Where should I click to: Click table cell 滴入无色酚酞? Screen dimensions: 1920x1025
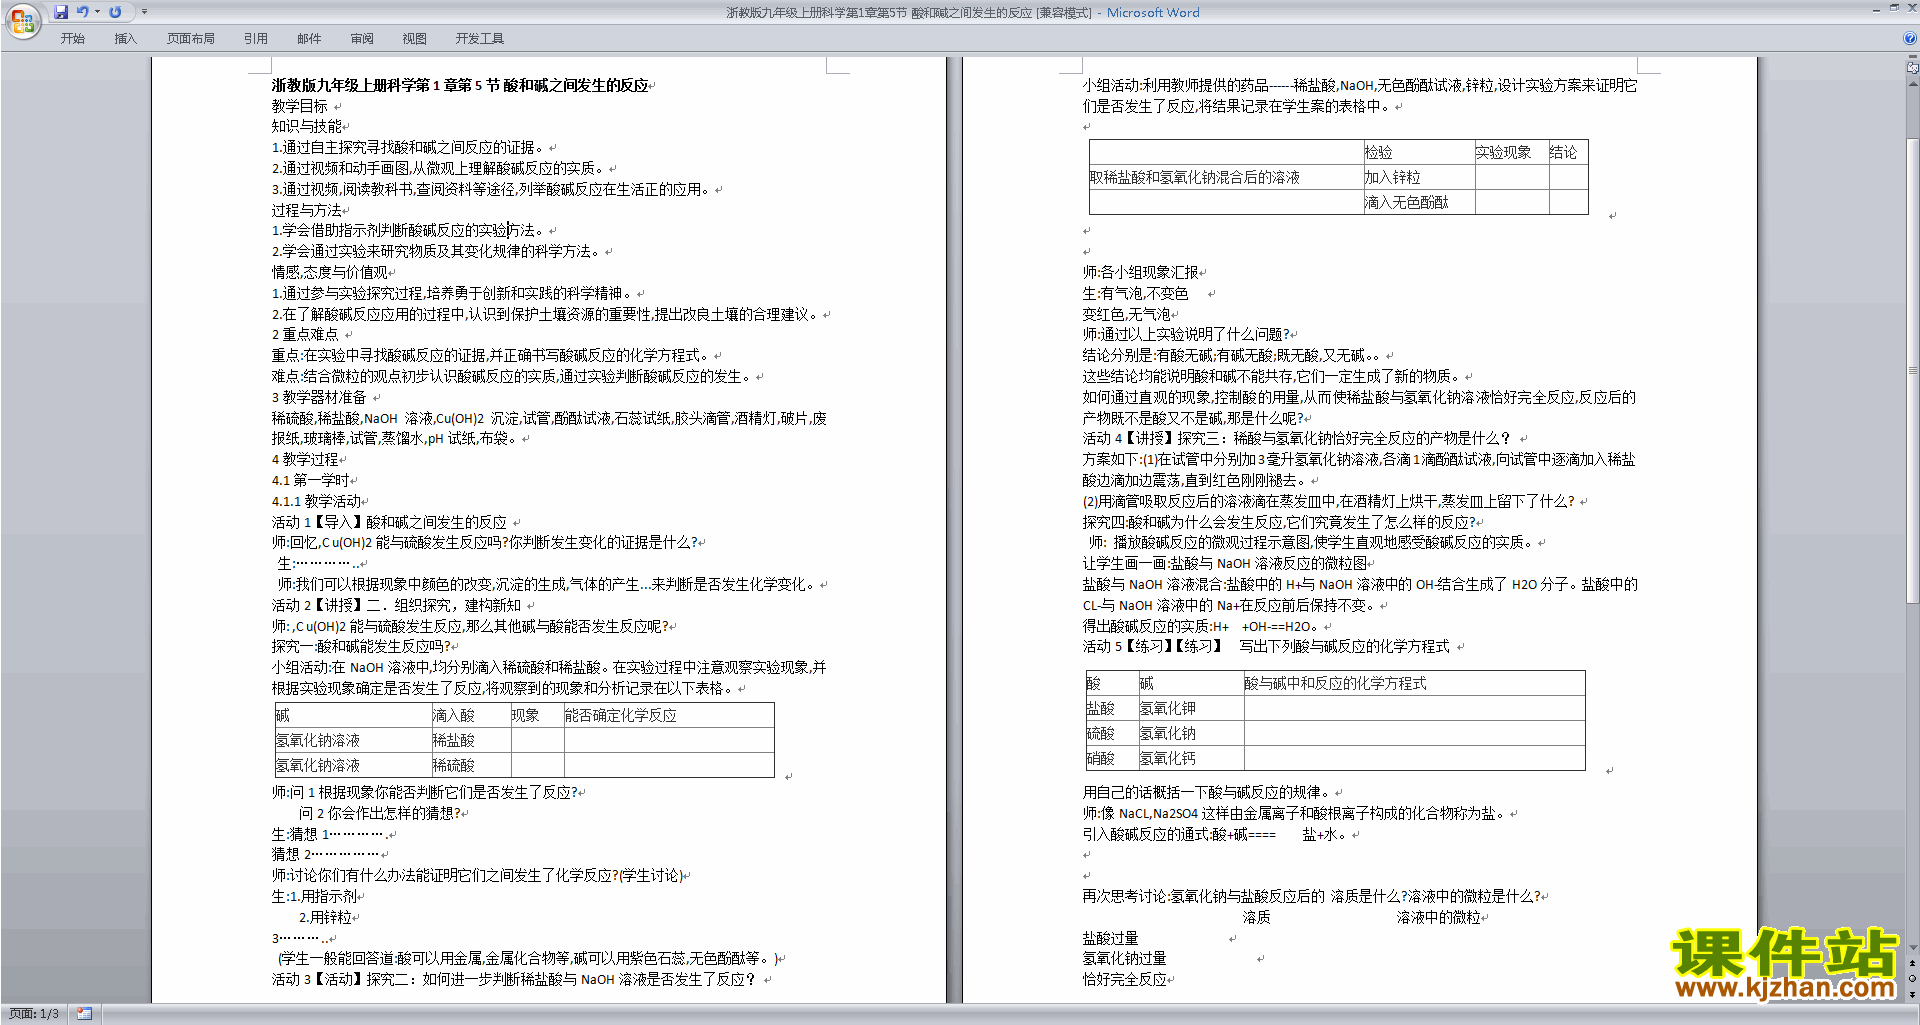[x=1407, y=203]
